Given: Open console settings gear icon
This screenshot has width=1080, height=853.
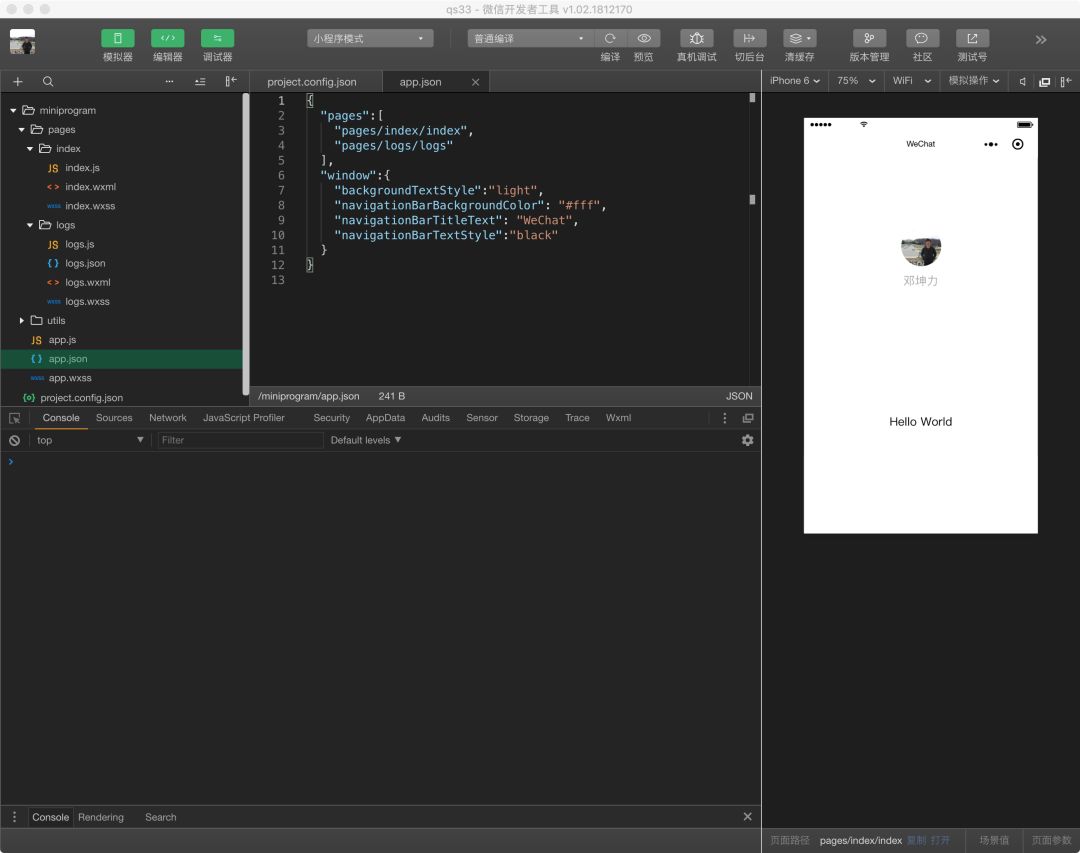Looking at the screenshot, I should (x=747, y=440).
